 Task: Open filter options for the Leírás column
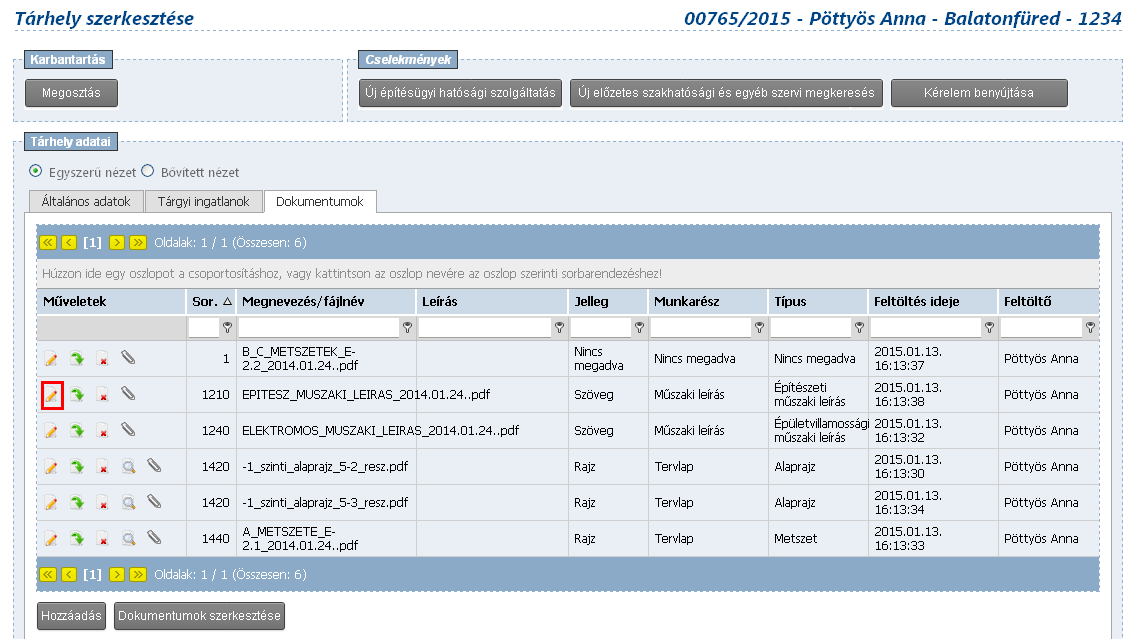pyautogui.click(x=559, y=328)
